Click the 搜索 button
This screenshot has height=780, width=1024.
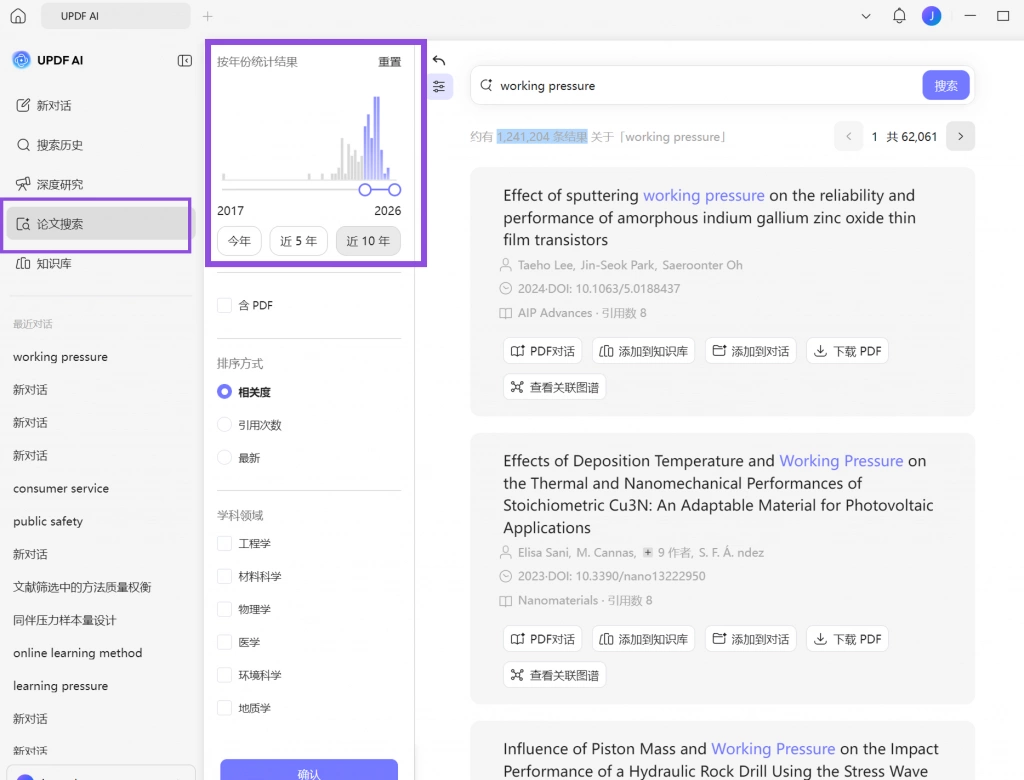coord(946,86)
